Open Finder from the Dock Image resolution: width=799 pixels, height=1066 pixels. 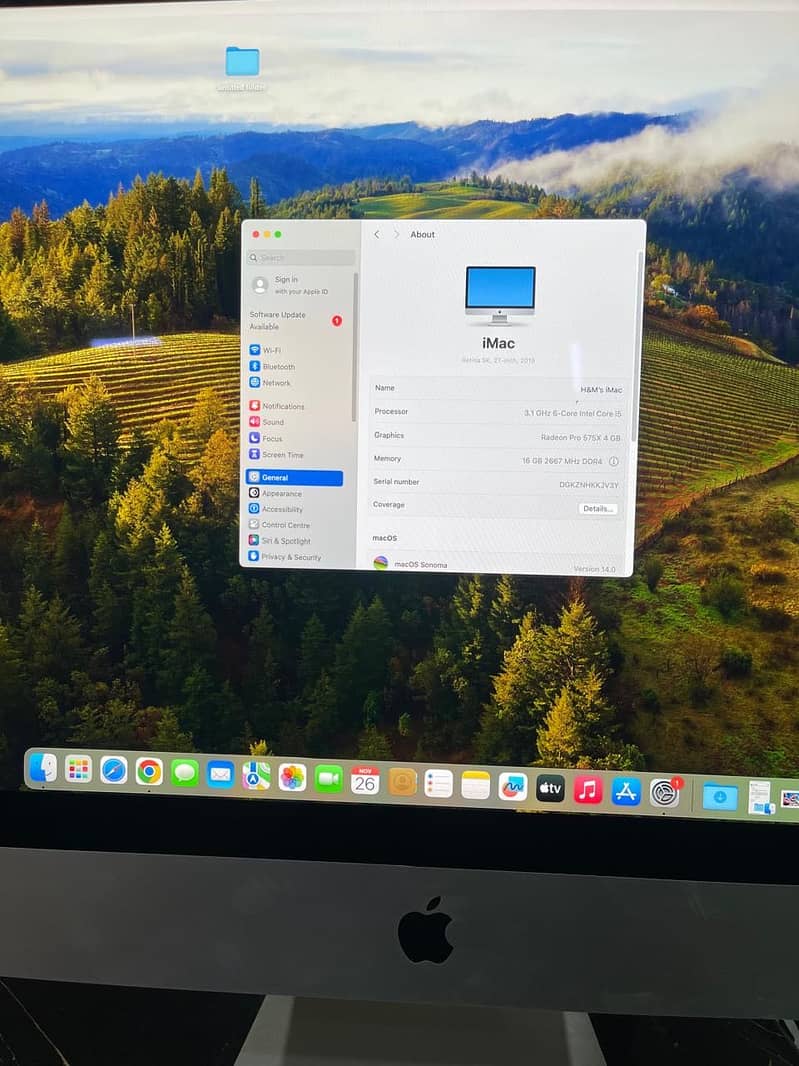(43, 768)
